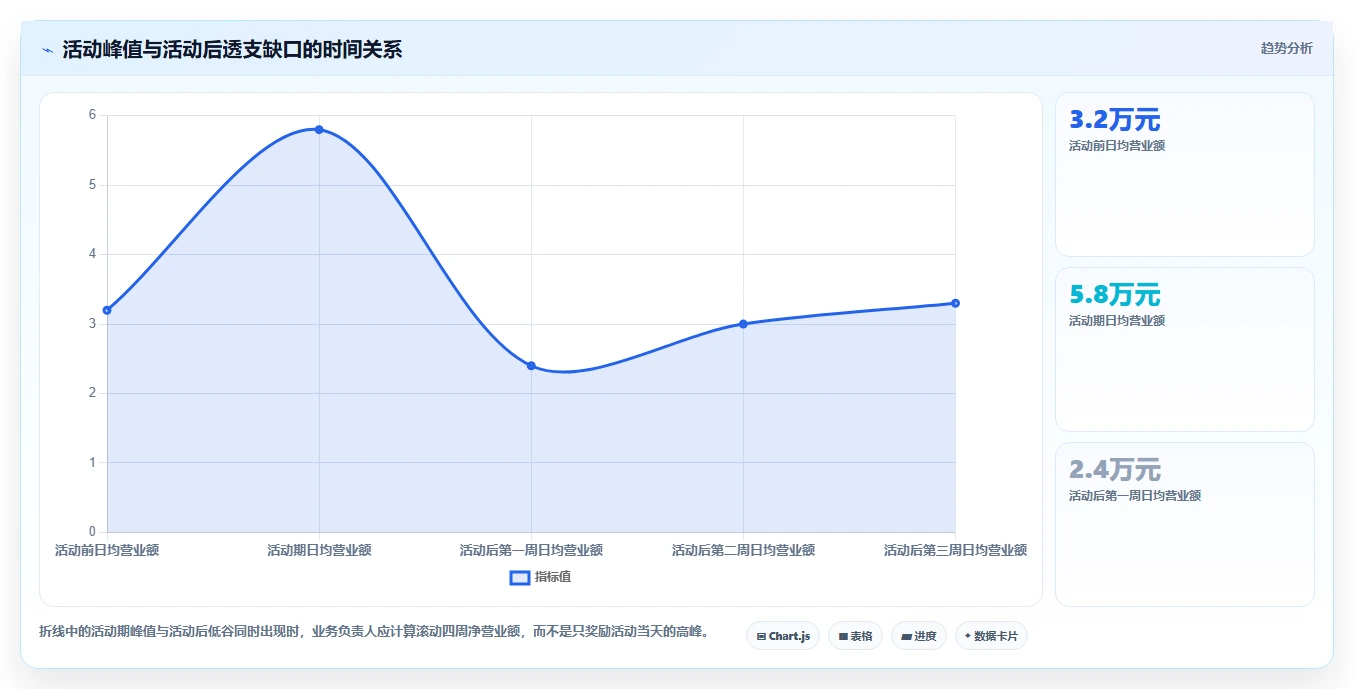Click the 活动后第二周 data point at 3
The height and width of the screenshot is (689, 1354).
(743, 324)
